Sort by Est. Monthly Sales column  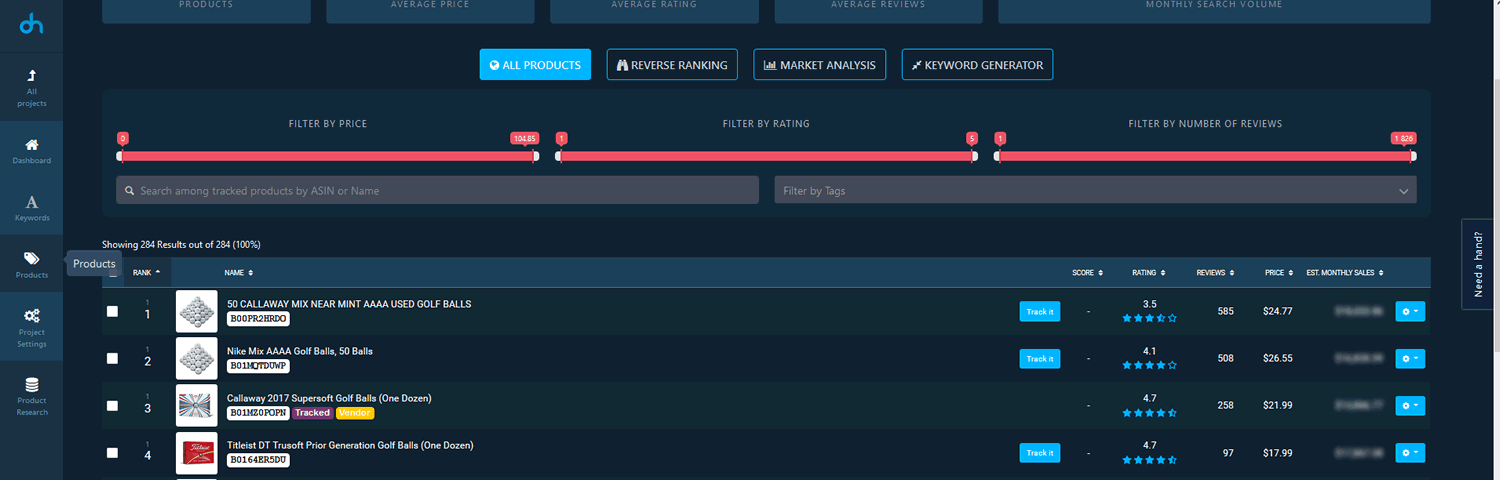coord(1345,272)
